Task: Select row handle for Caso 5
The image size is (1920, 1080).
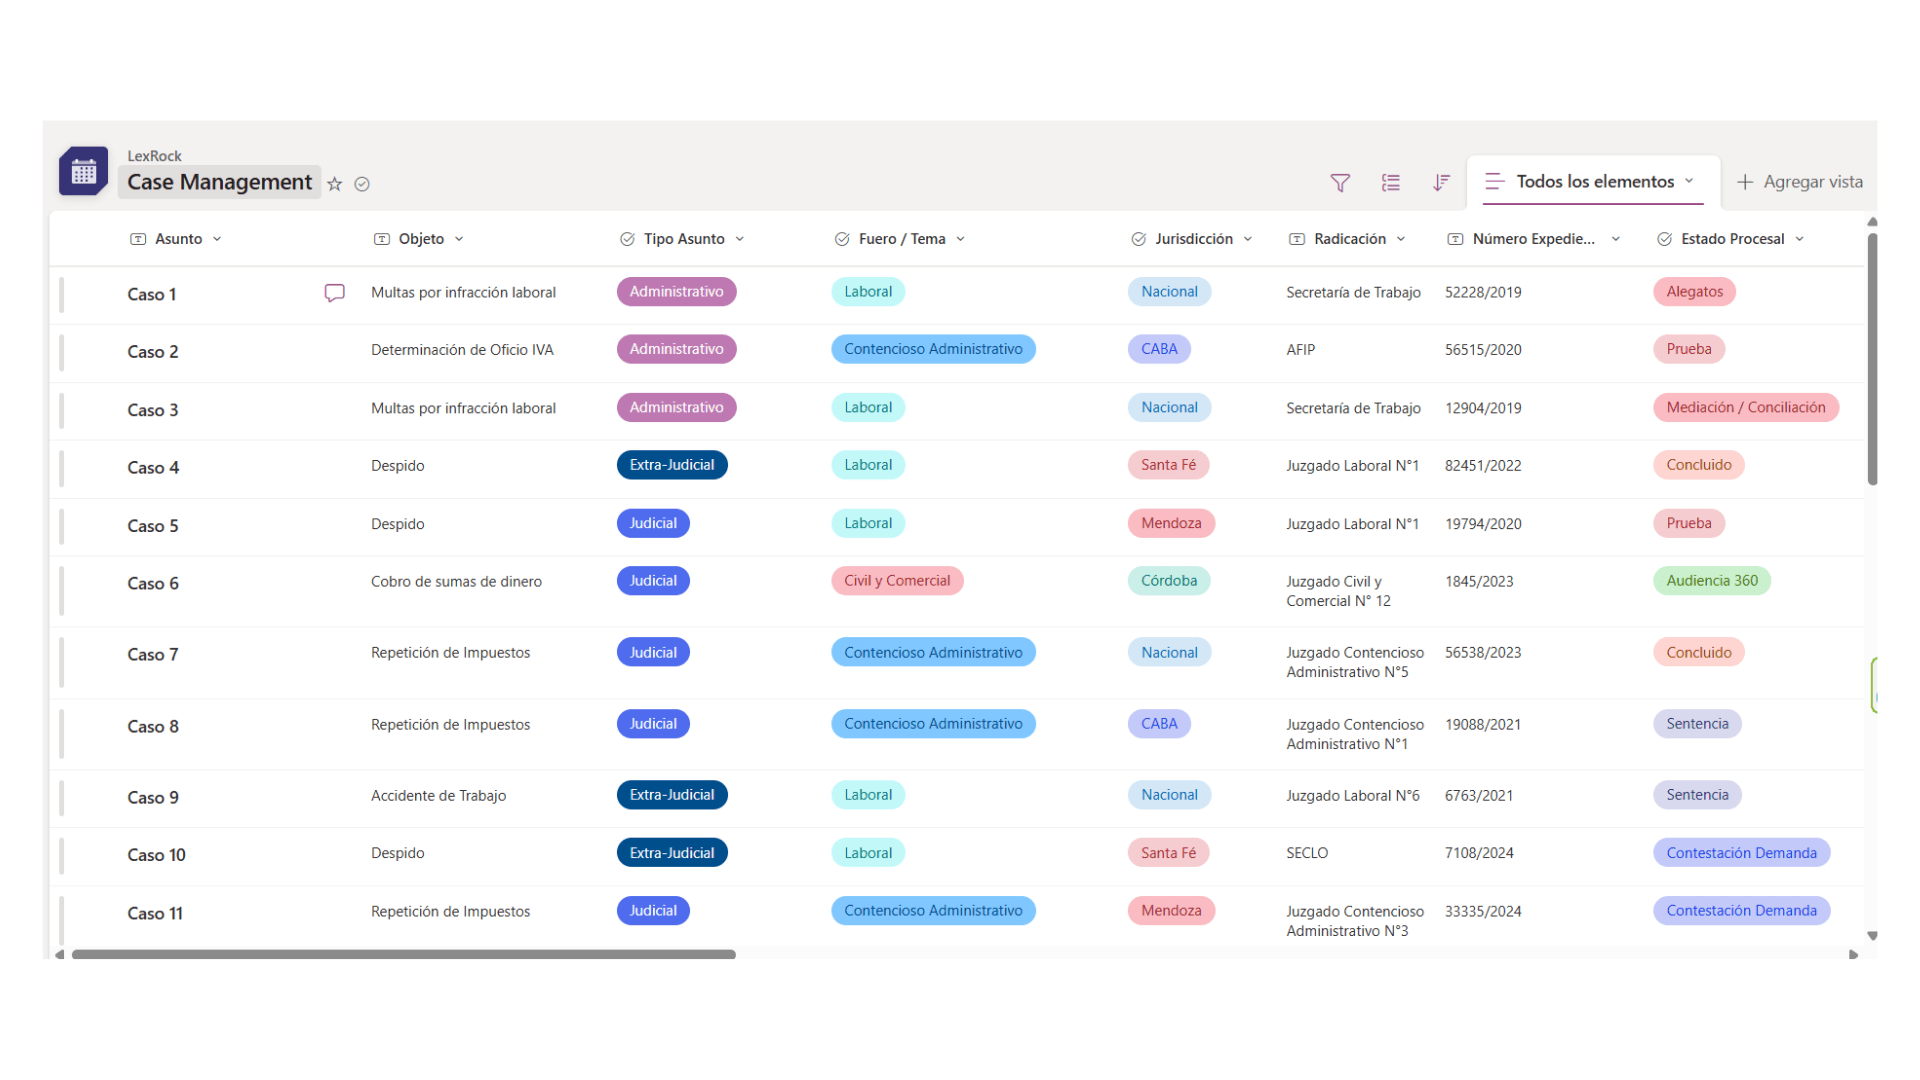Action: click(62, 526)
